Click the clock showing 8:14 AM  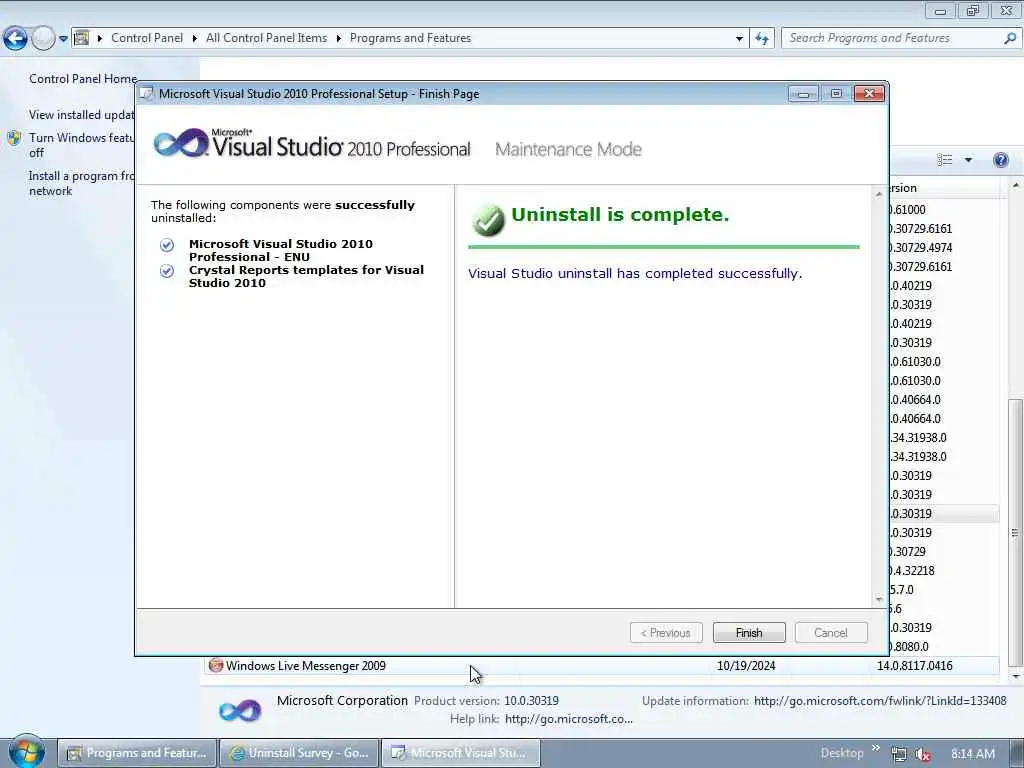click(x=972, y=754)
